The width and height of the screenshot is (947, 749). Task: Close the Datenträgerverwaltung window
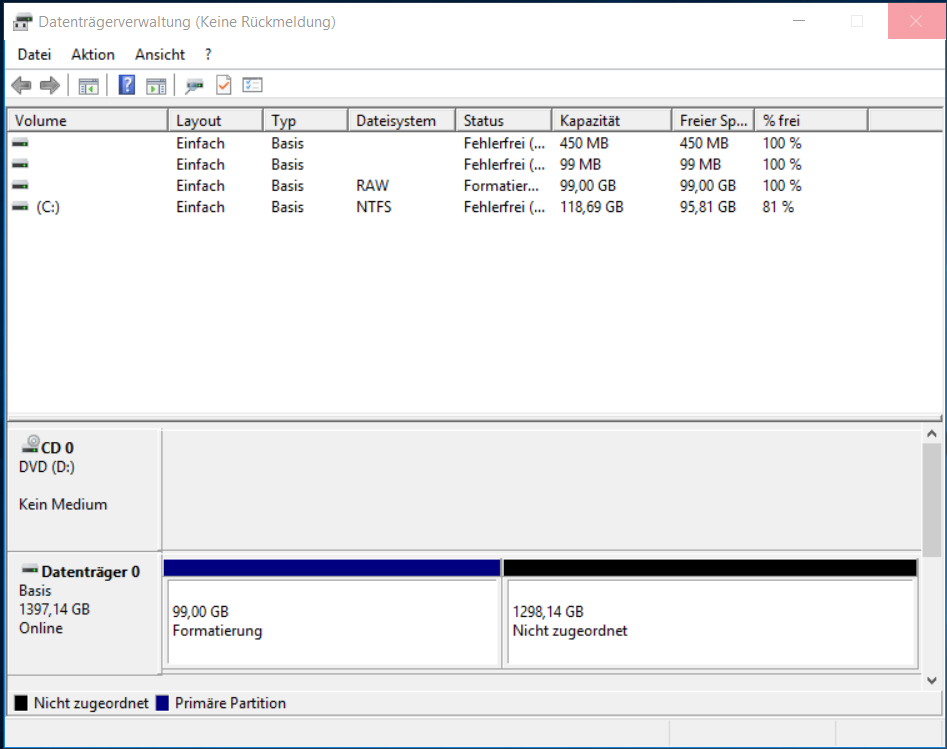[916, 21]
